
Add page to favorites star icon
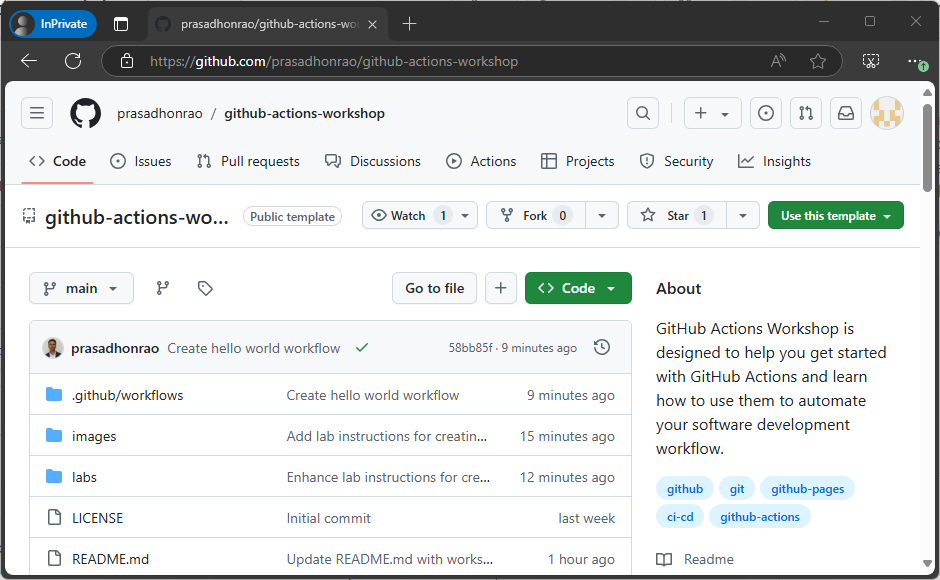tap(818, 61)
